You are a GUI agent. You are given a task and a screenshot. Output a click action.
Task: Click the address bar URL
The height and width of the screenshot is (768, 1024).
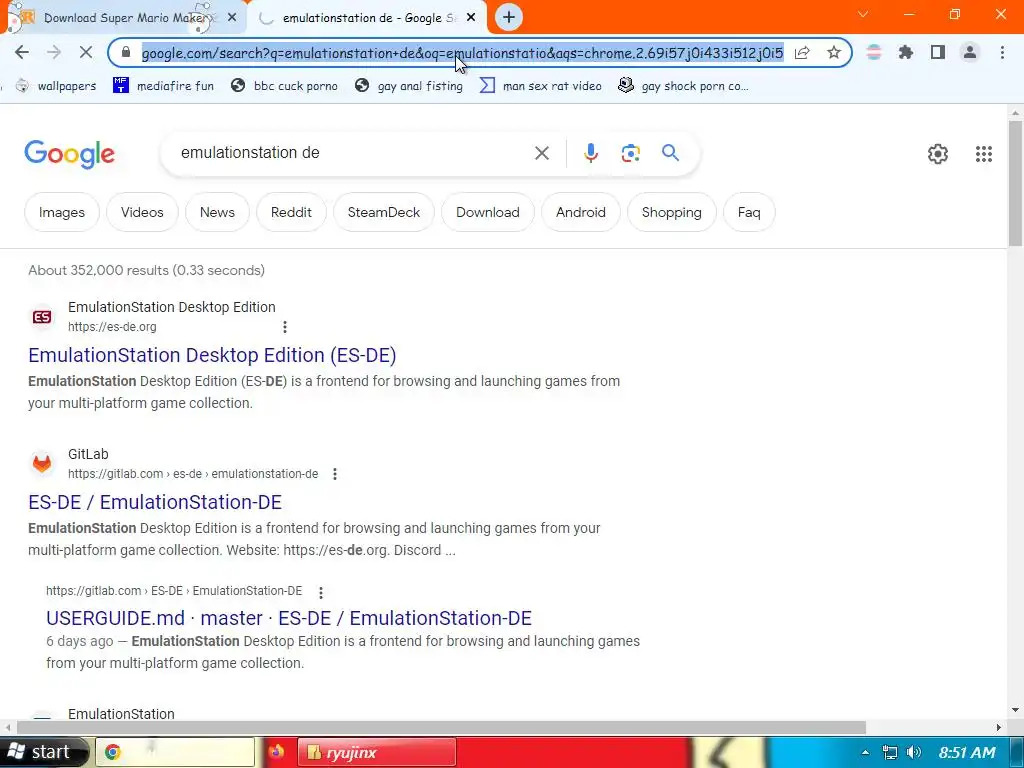[462, 53]
